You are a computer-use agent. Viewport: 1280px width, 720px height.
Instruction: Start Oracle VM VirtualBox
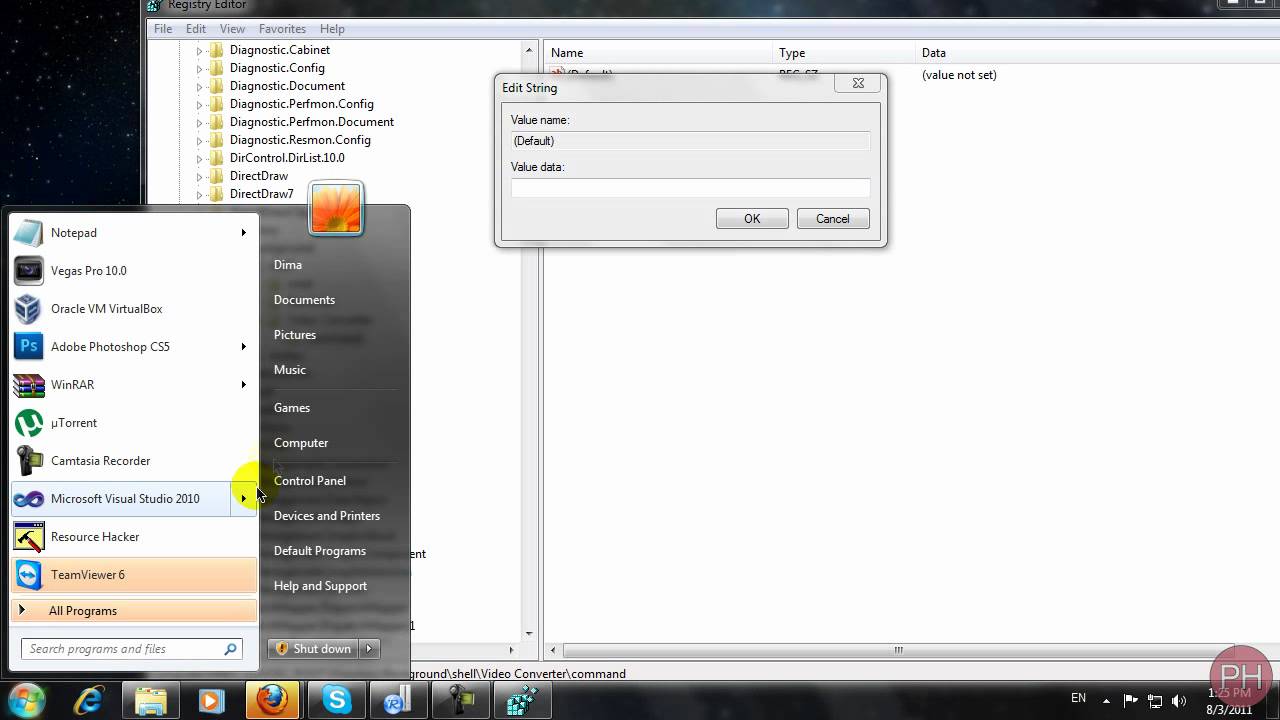[x=134, y=309]
